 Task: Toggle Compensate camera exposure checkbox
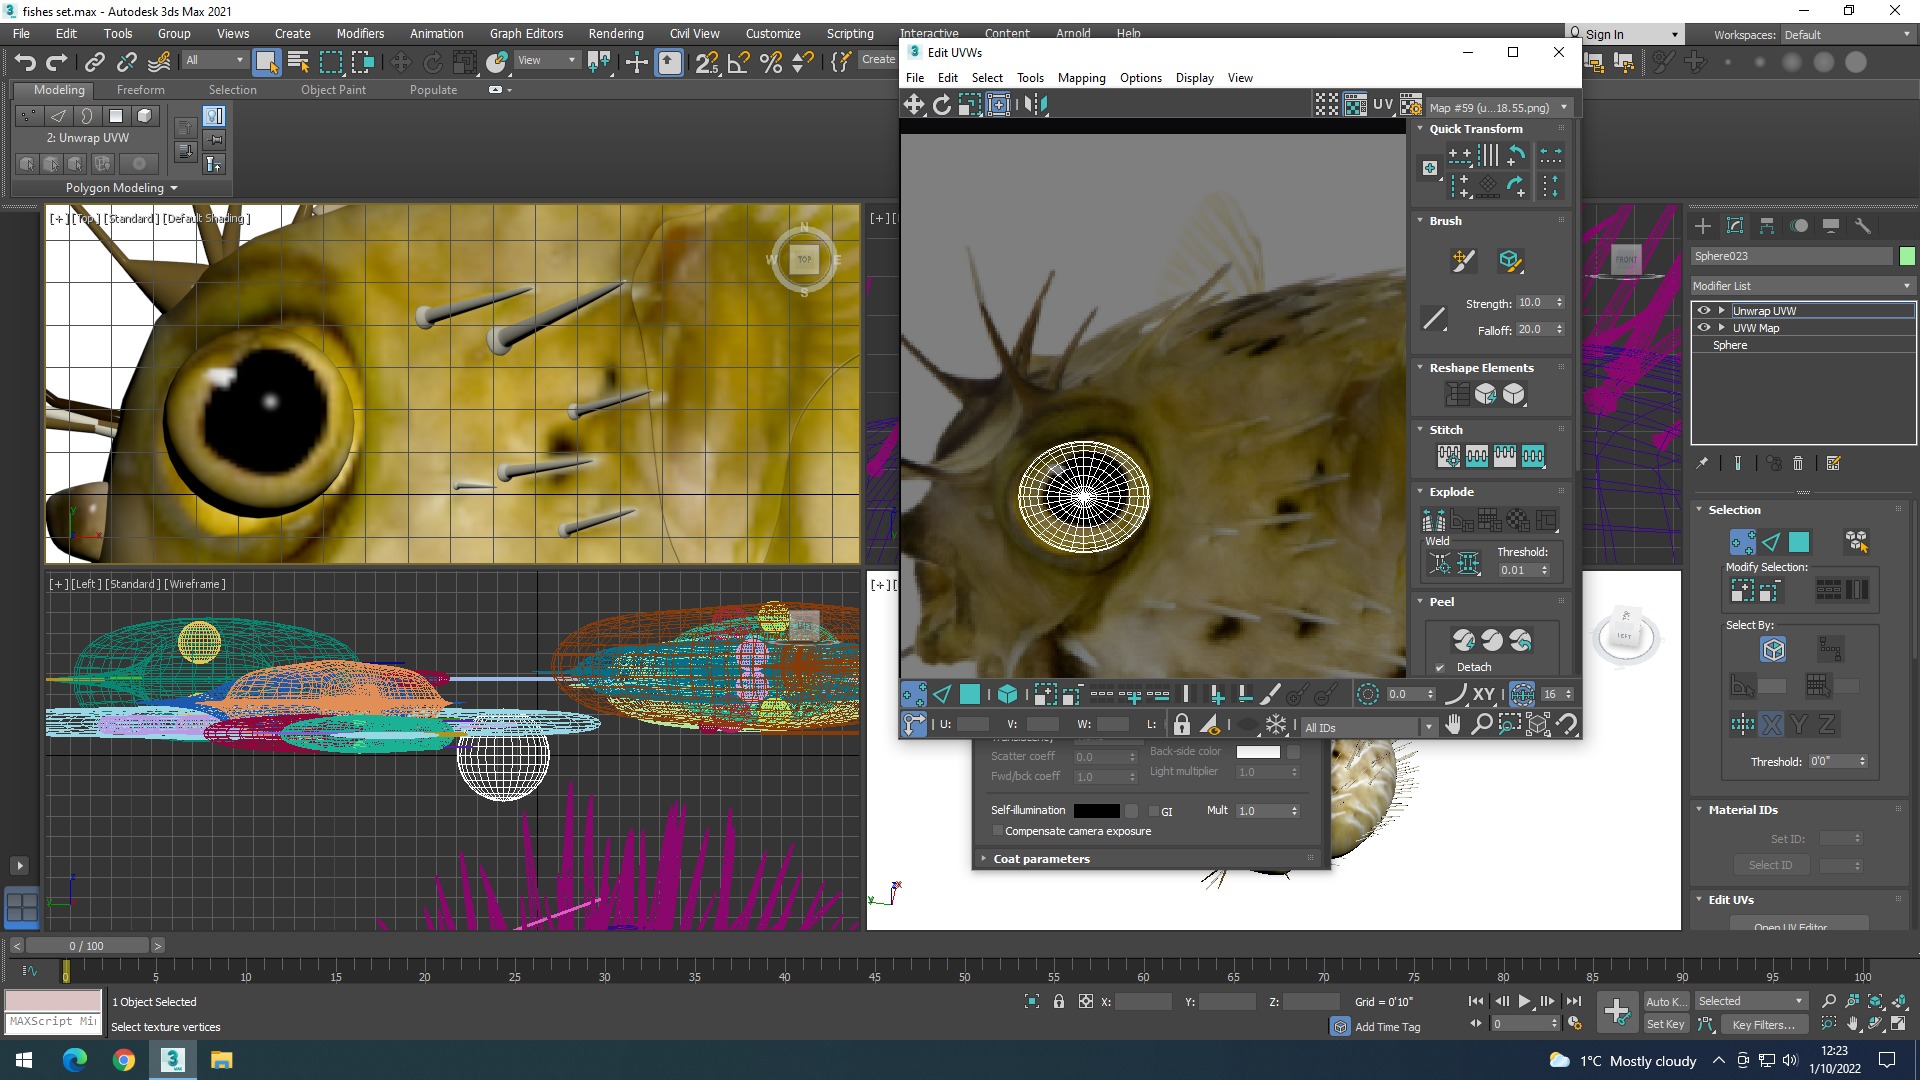tap(997, 831)
